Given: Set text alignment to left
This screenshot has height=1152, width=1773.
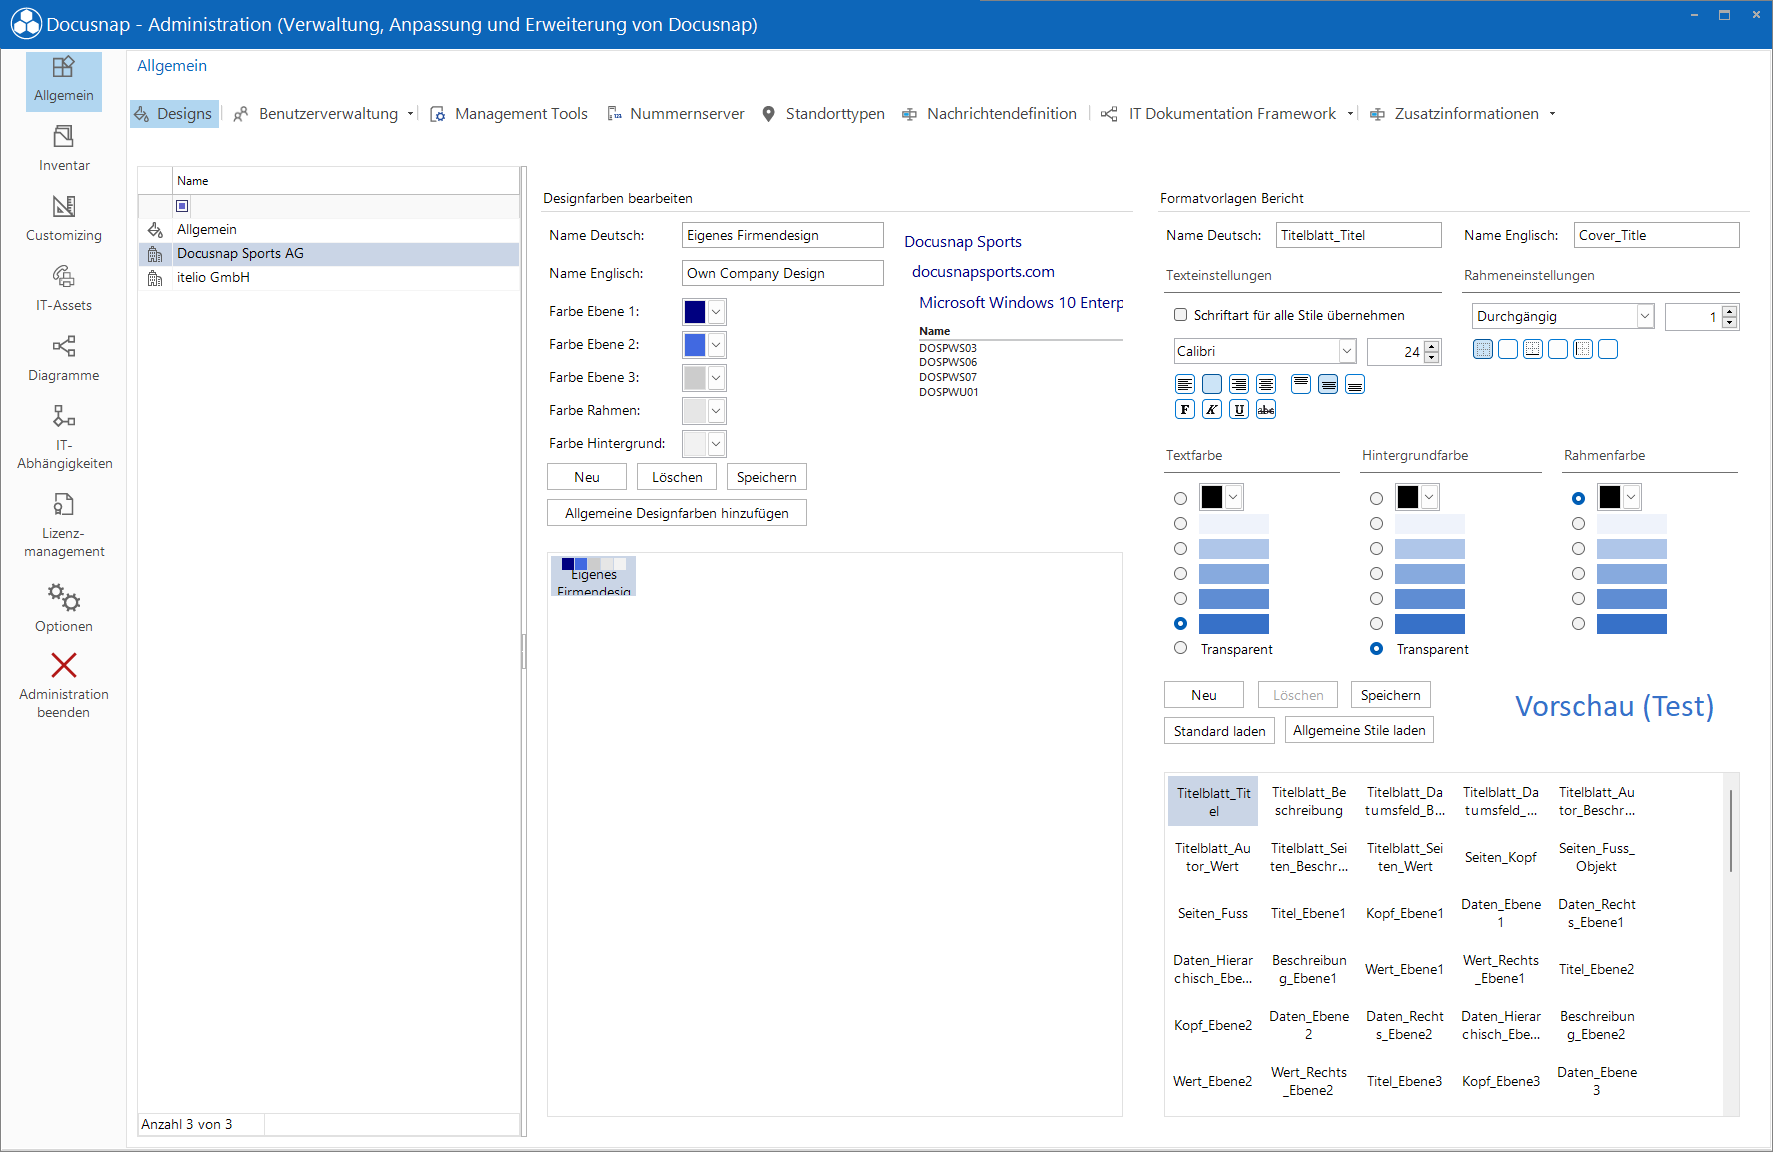Looking at the screenshot, I should pos(1185,384).
